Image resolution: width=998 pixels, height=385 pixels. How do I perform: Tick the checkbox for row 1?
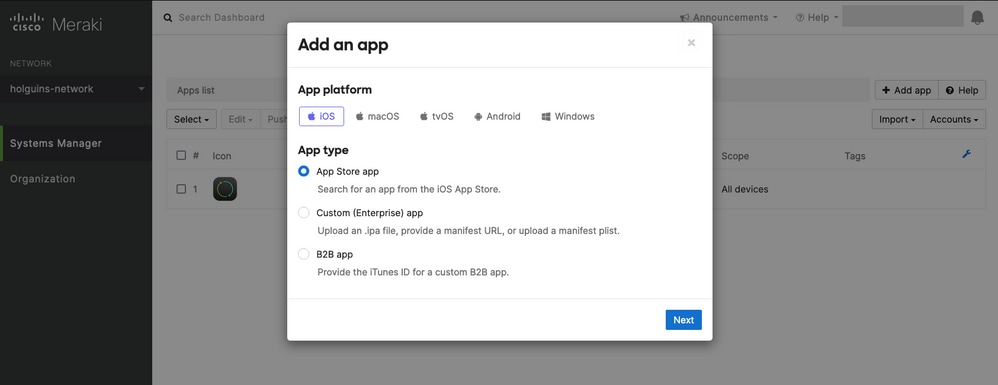pos(181,189)
